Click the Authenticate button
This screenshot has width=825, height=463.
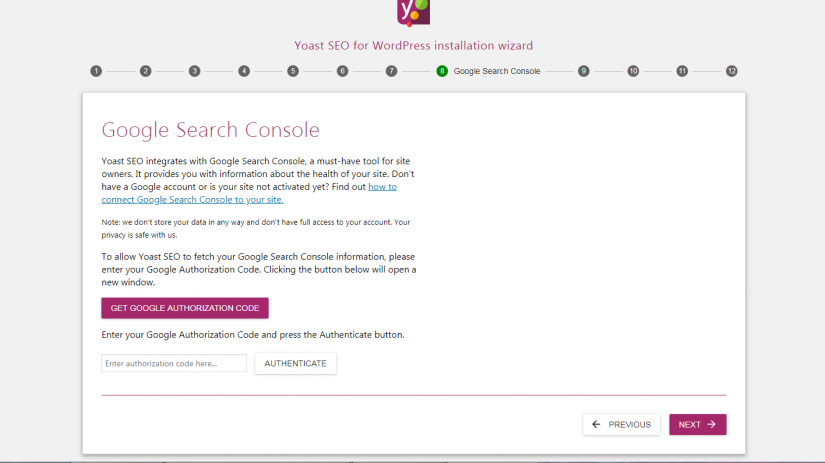[295, 364]
